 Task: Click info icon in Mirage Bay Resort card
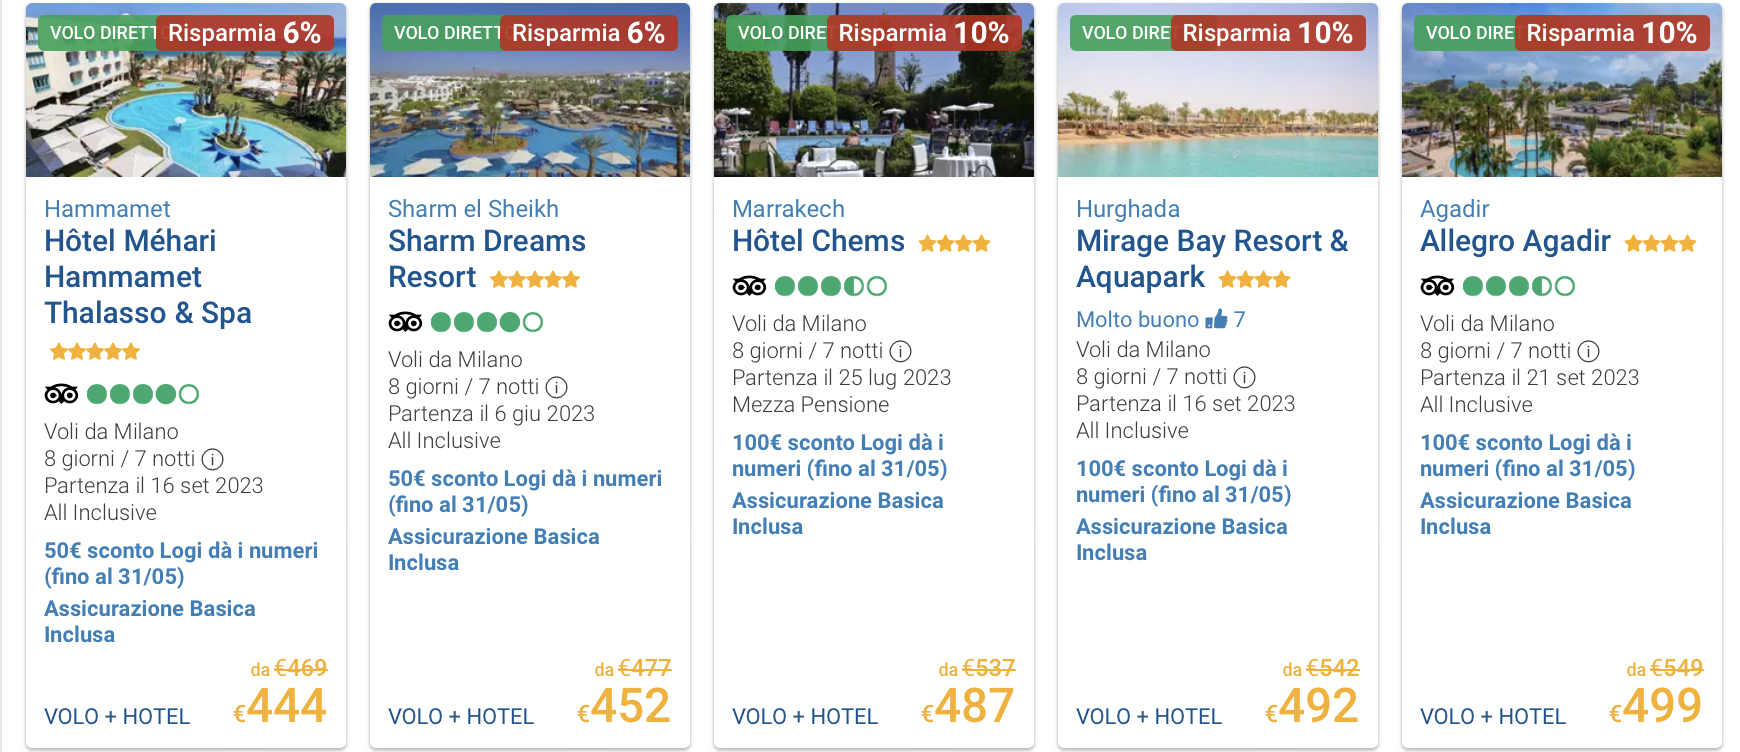point(1244,377)
